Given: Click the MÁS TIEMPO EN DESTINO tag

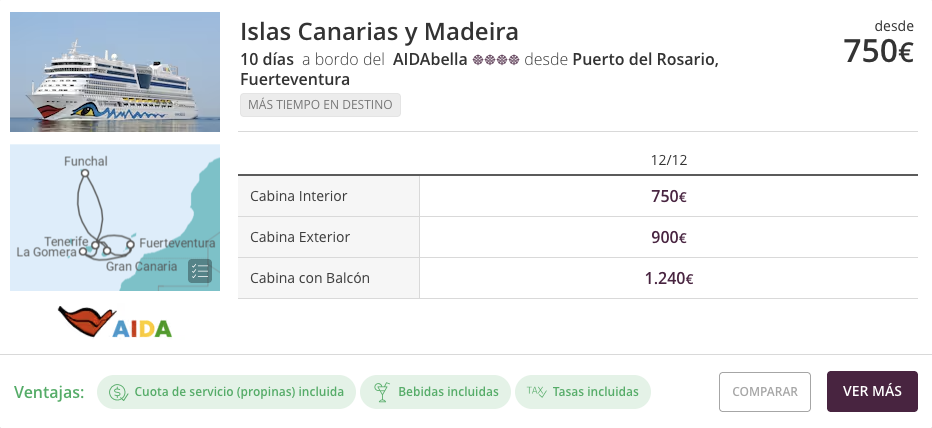Looking at the screenshot, I should 320,105.
